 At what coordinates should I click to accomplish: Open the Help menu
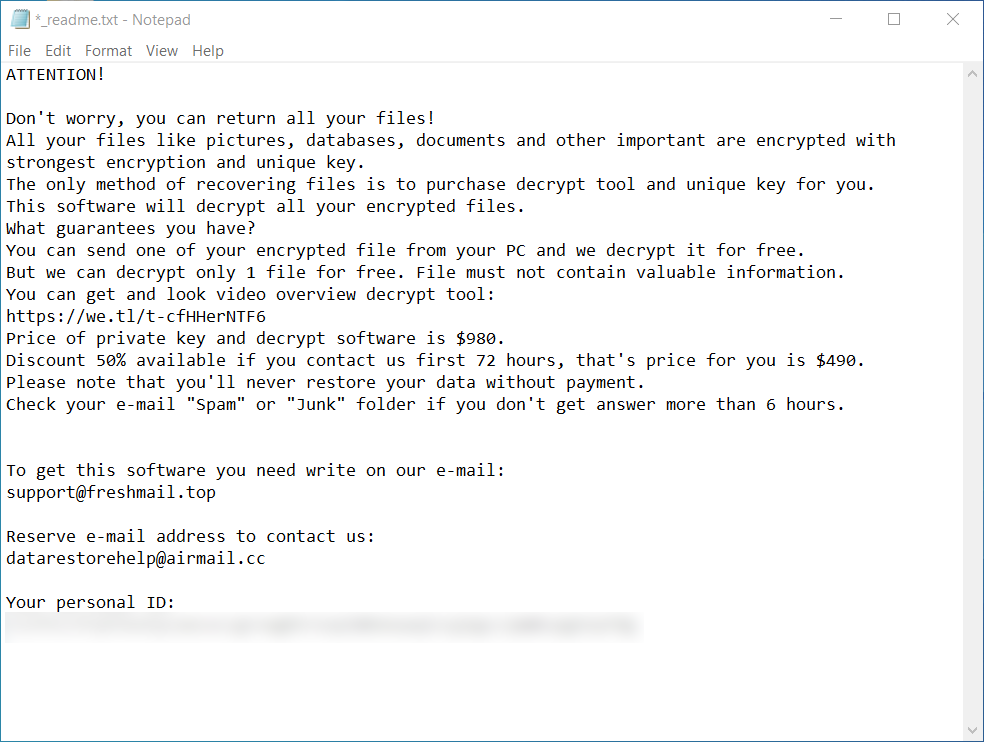coord(208,51)
